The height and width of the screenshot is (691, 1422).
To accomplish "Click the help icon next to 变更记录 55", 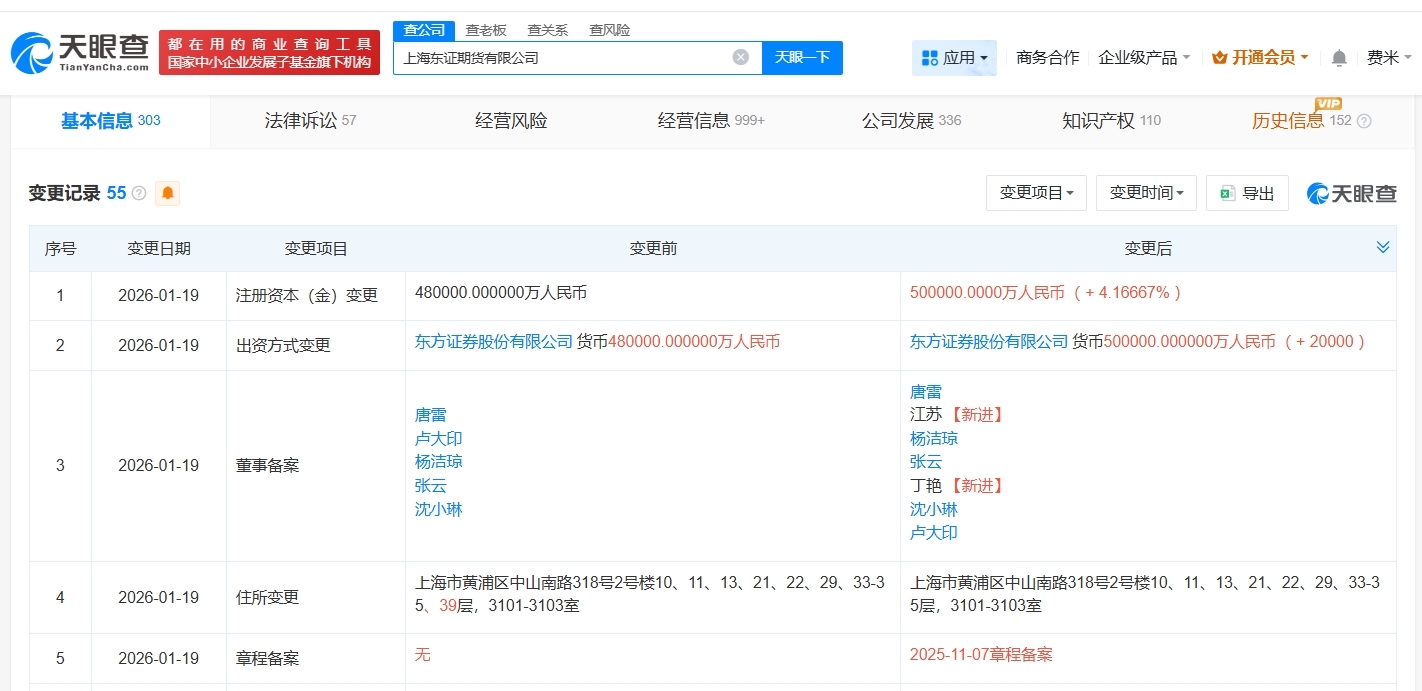I will point(139,193).
